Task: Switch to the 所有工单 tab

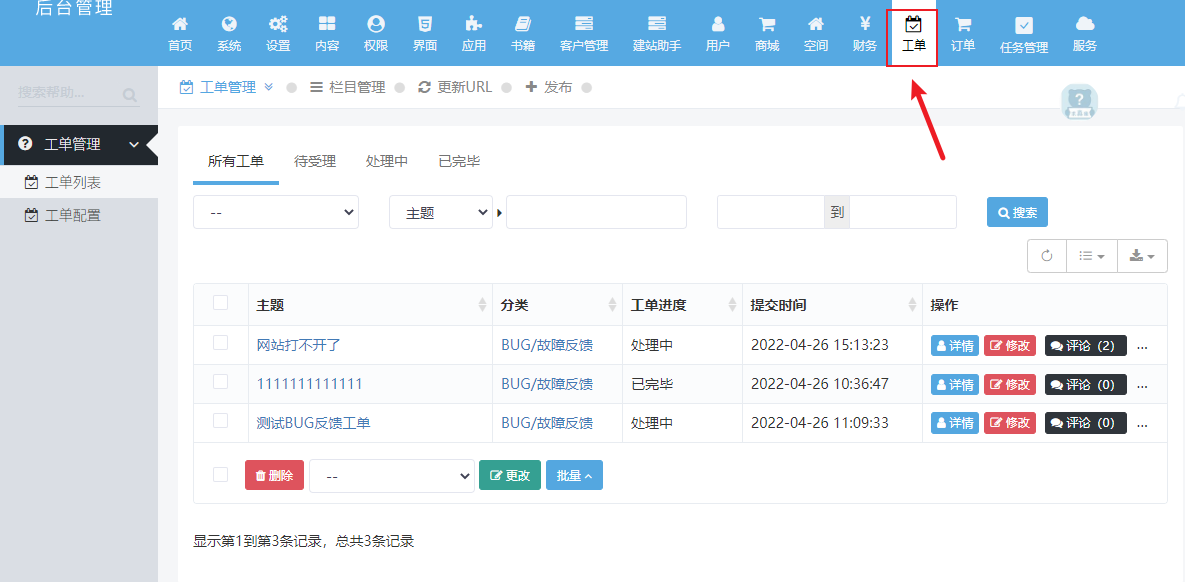Action: (236, 161)
